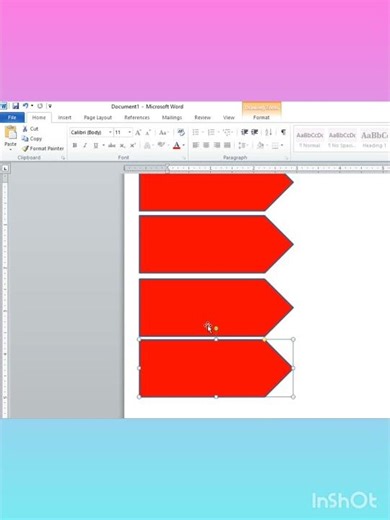
Task: Click the Line Spacing icon
Action: (241, 145)
